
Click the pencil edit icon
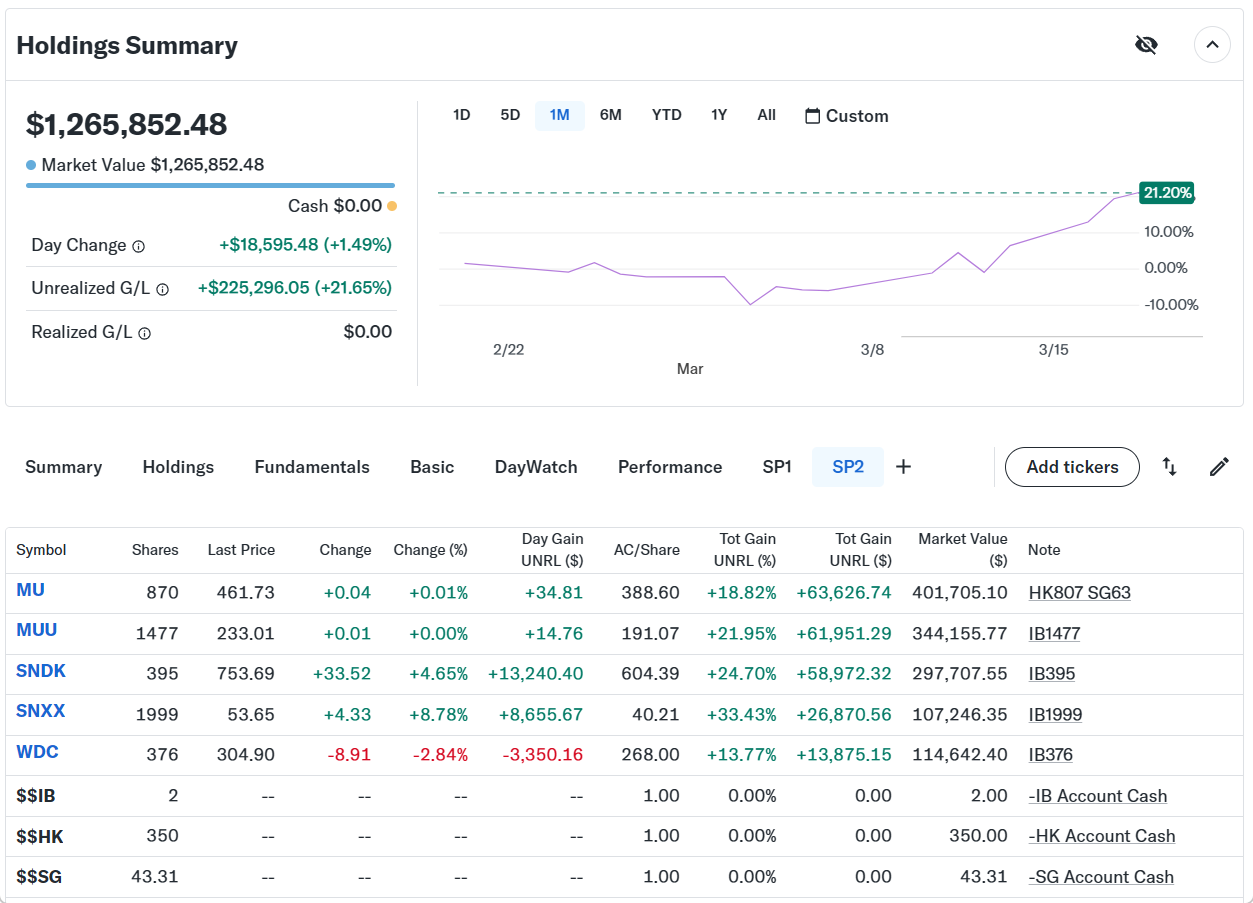tap(1219, 467)
